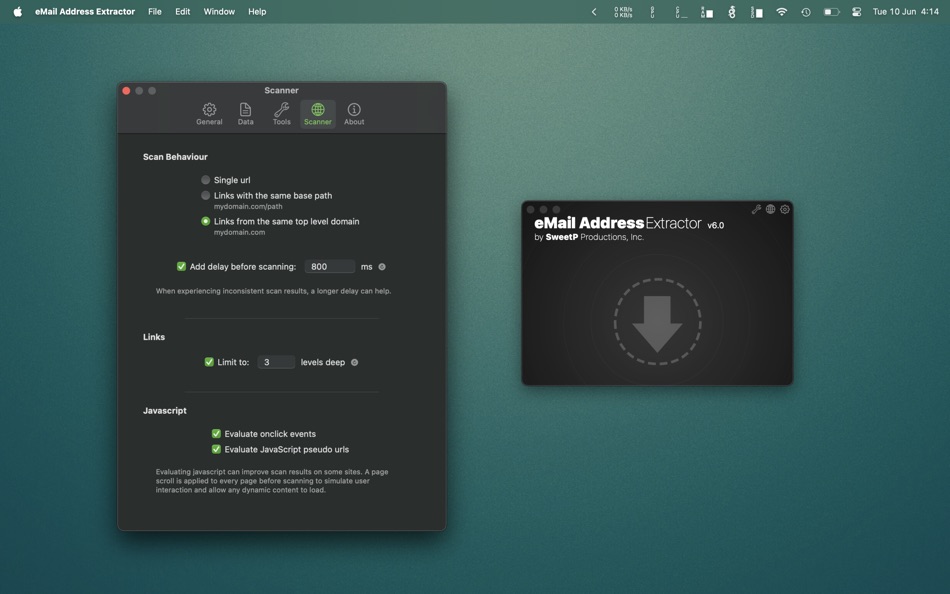Open the General preferences tab
This screenshot has height=594, width=950.
tap(209, 114)
